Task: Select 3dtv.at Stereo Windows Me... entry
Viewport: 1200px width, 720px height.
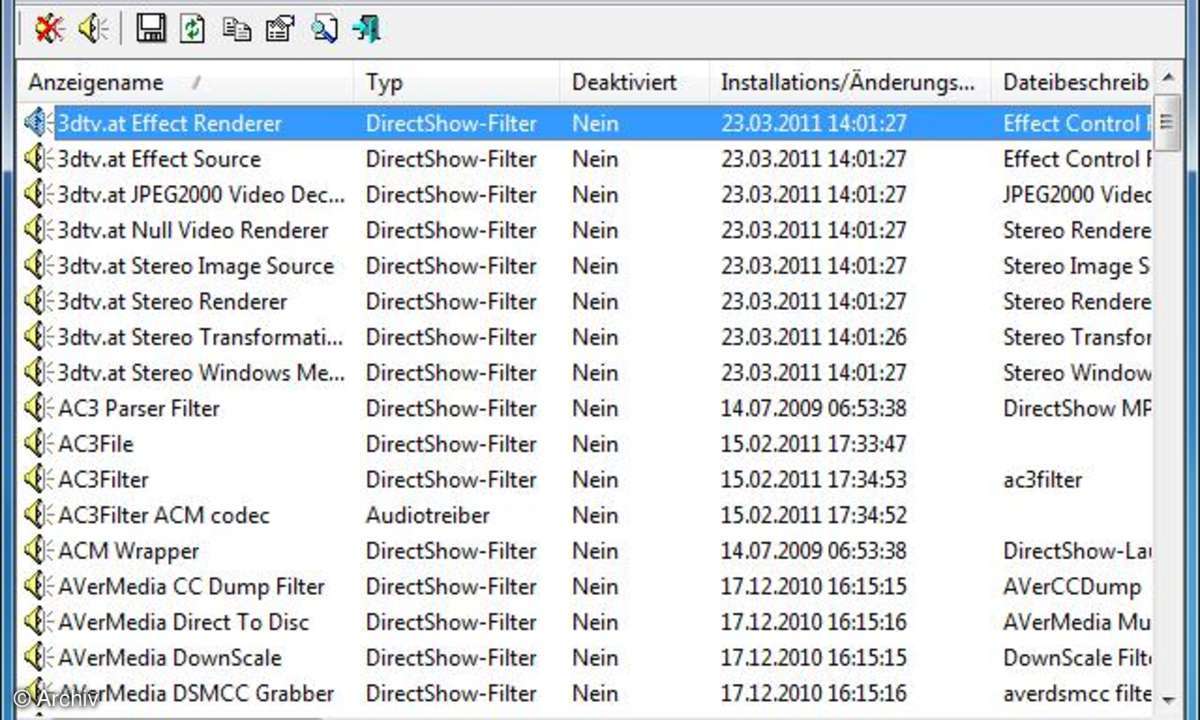Action: (x=201, y=373)
